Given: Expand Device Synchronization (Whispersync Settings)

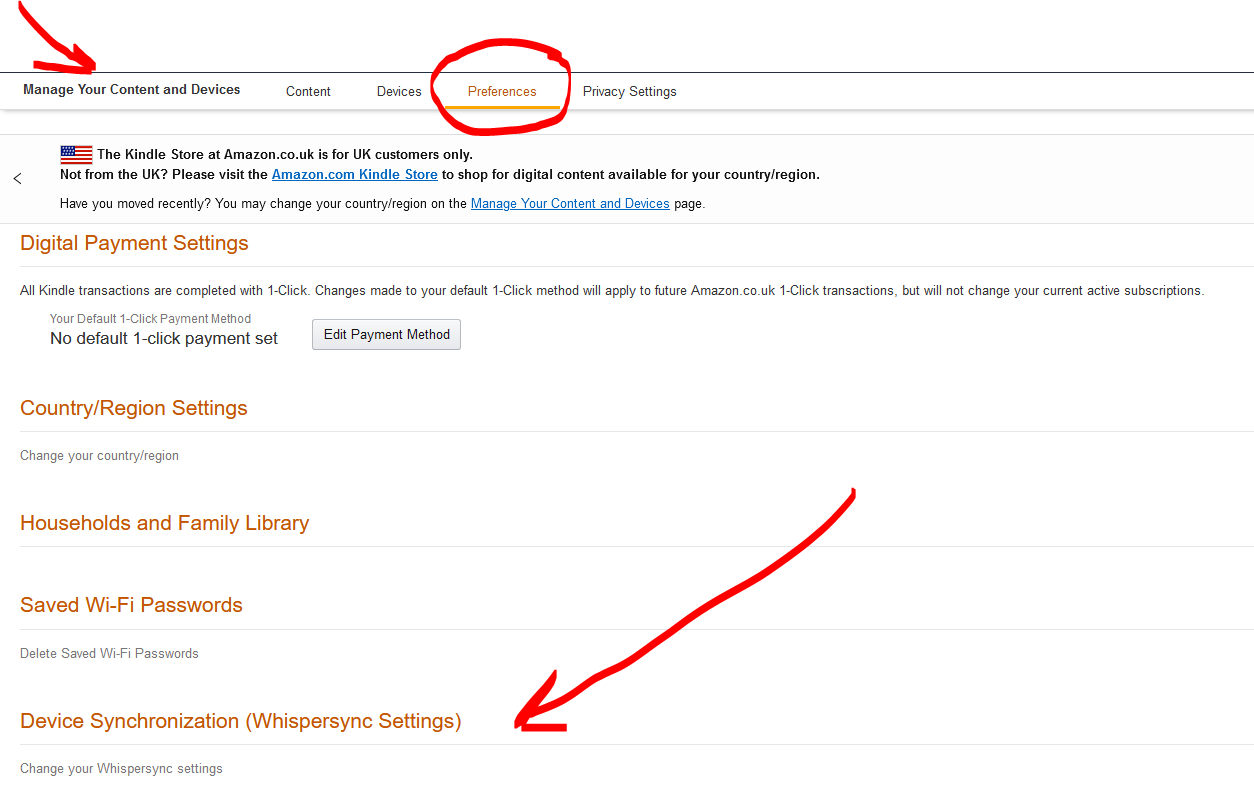Looking at the screenshot, I should tap(240, 721).
